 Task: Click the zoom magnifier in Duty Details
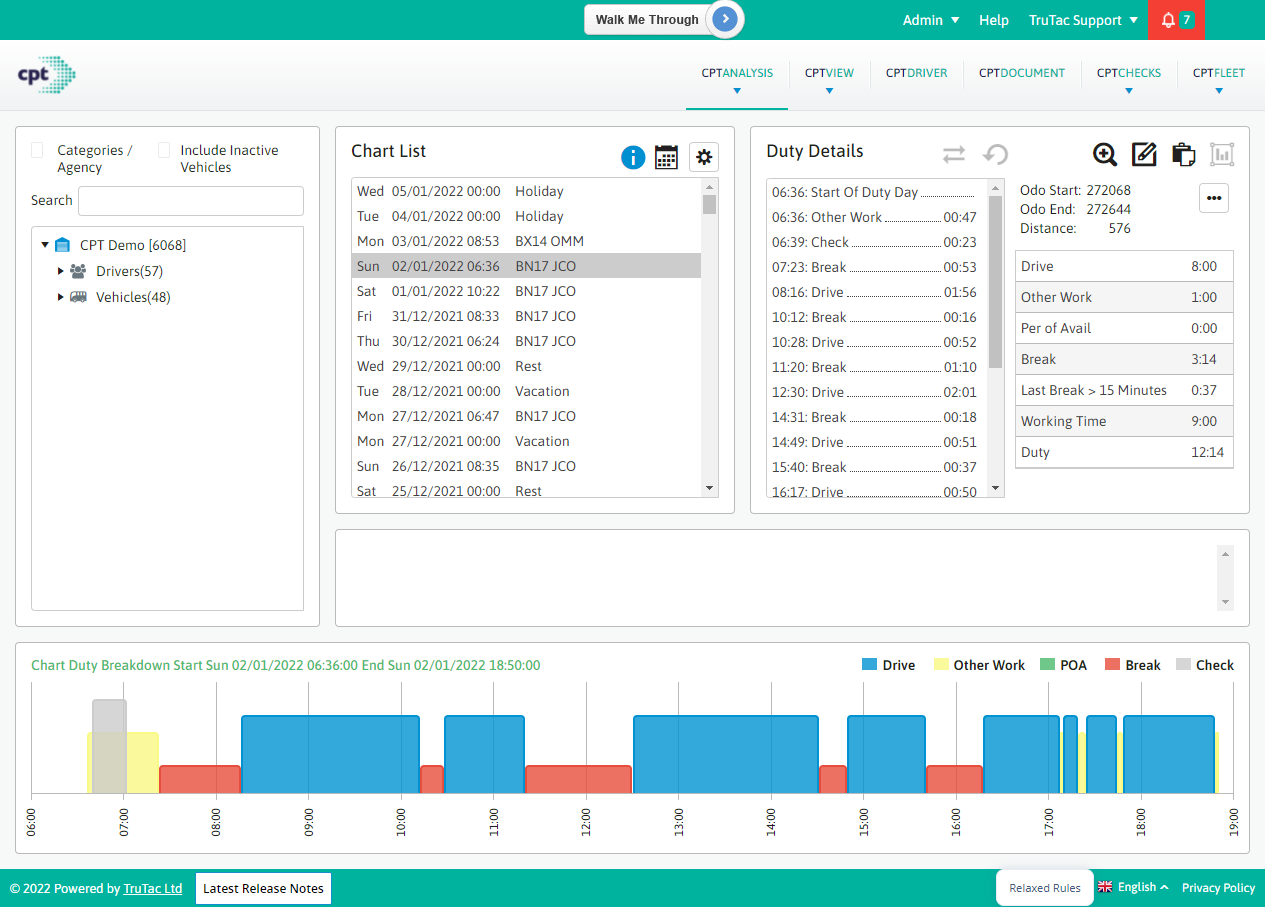pyautogui.click(x=1104, y=154)
